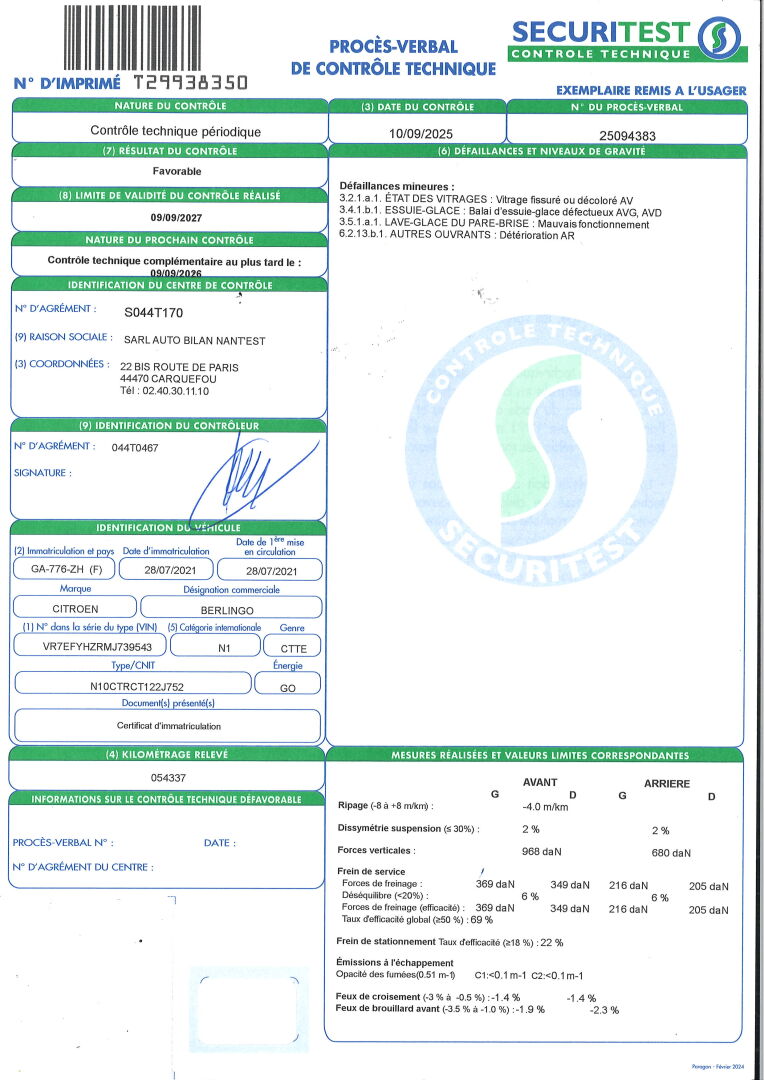Click the inspector's handwritten signature
Viewport: 764px width, 1080px height.
pos(245,480)
